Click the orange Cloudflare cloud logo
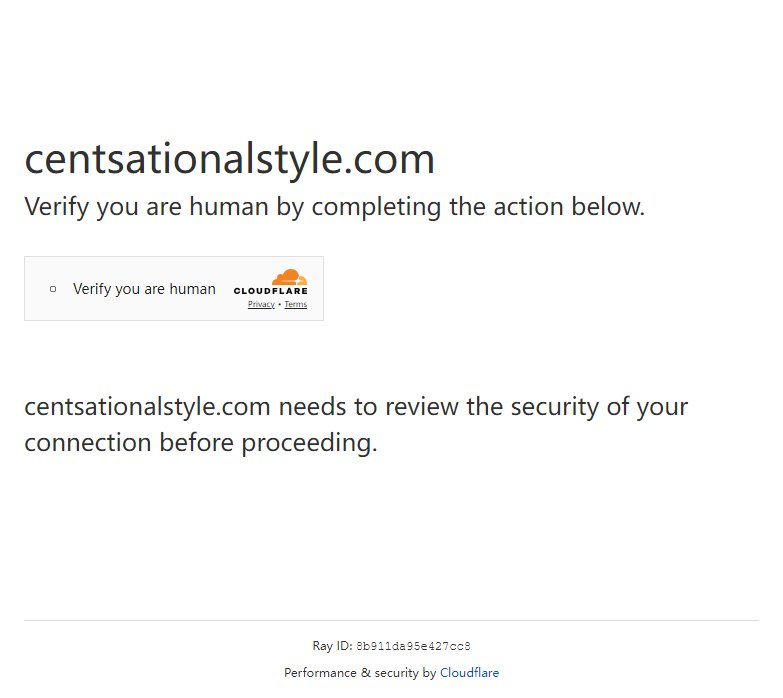Viewport: 783px width, 698px height. pos(290,277)
